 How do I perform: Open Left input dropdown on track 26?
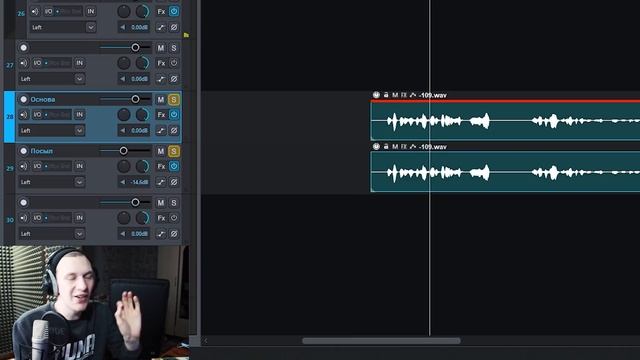(63, 27)
